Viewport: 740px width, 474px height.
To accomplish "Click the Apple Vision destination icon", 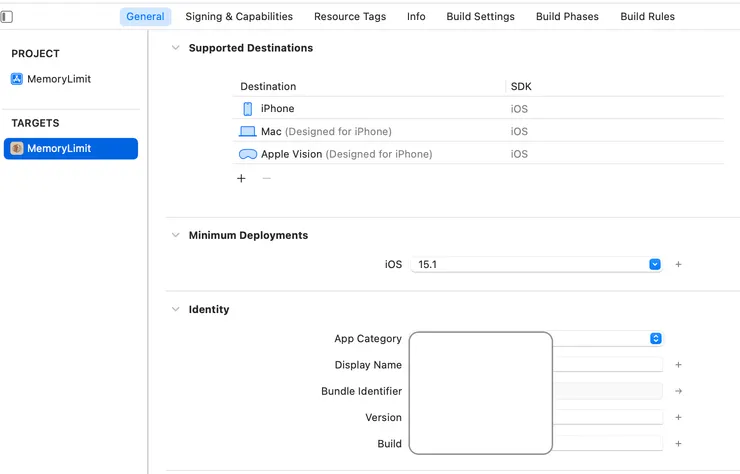I will click(x=248, y=155).
